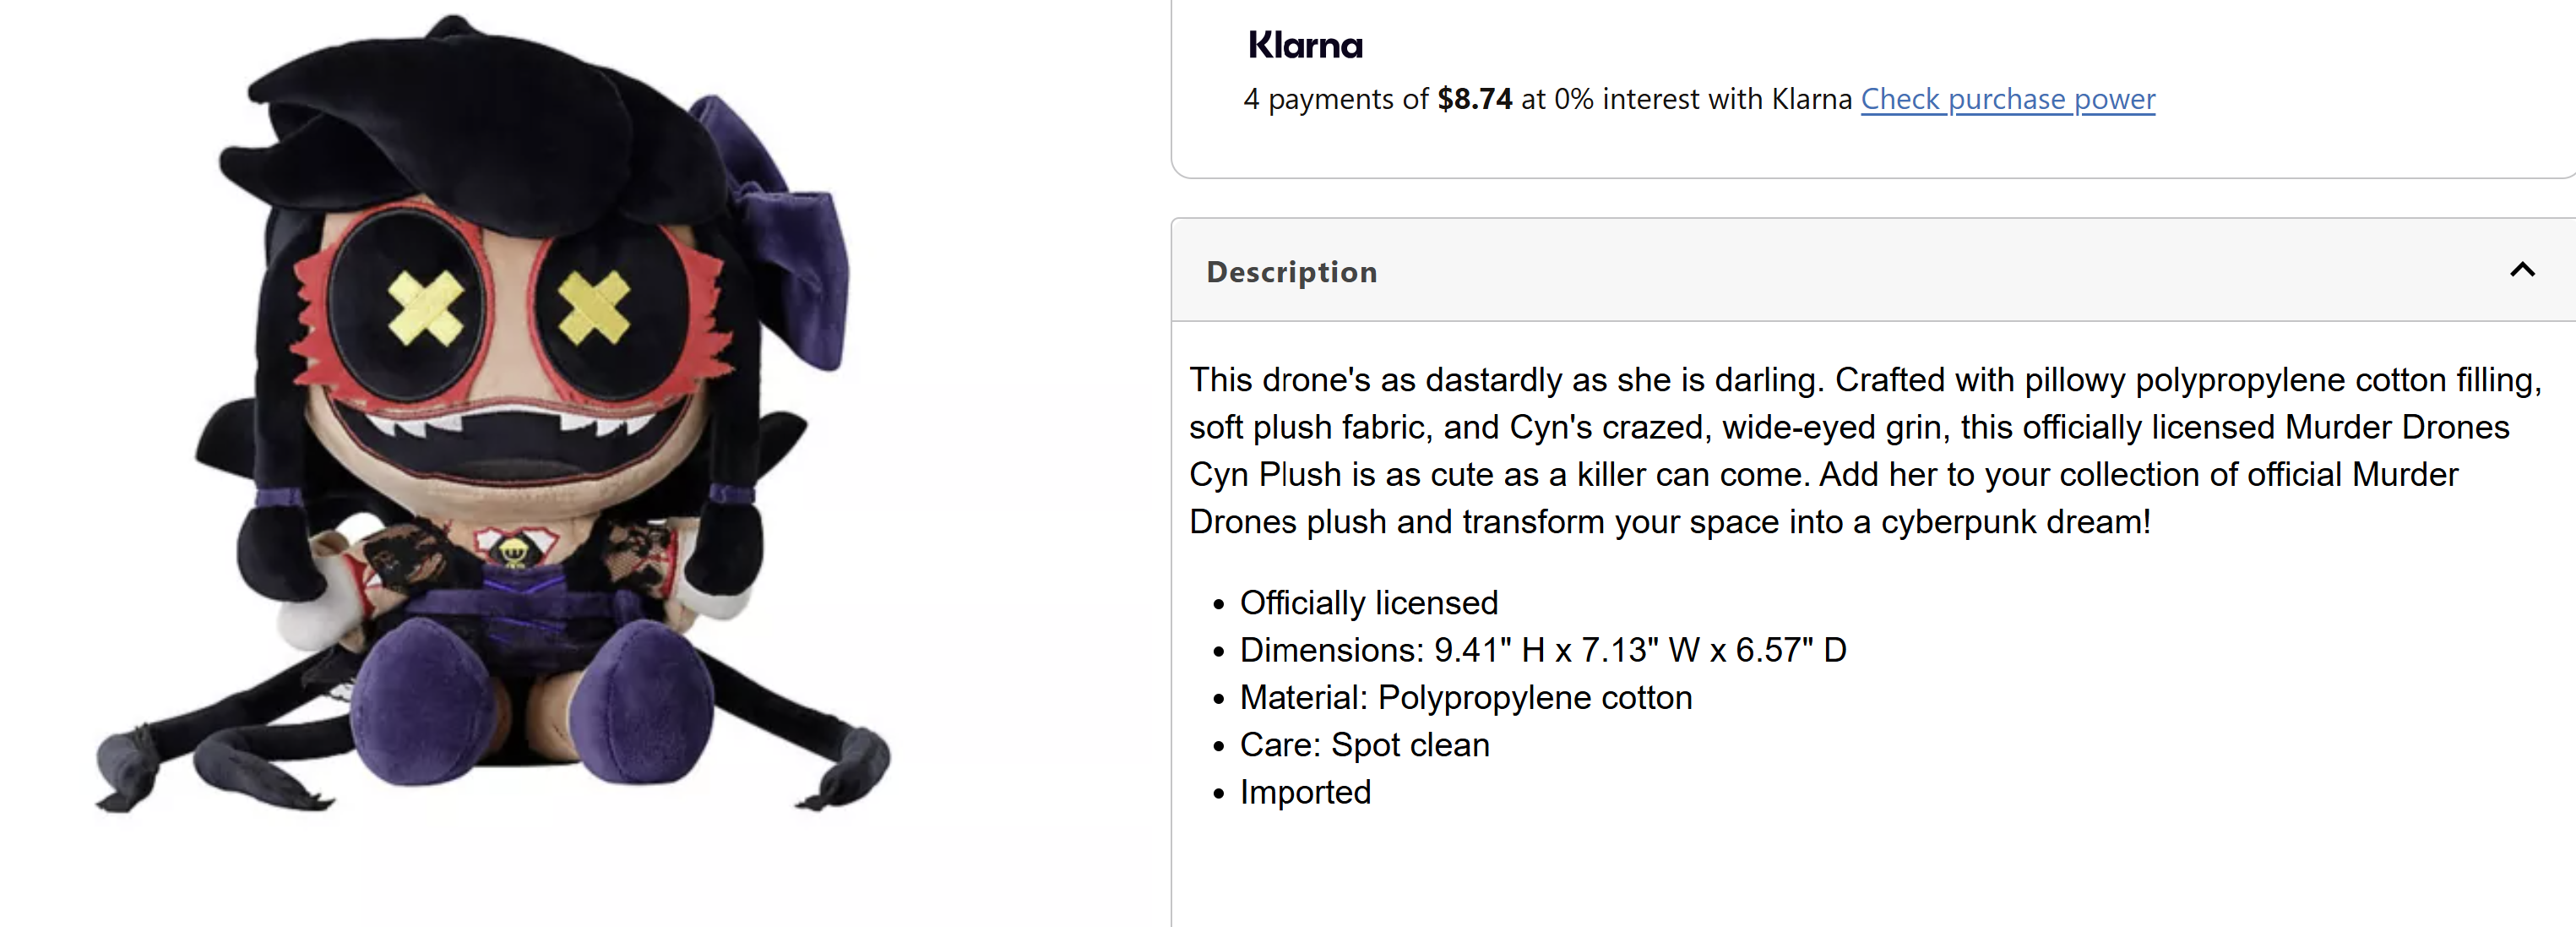Click the Description header title
This screenshot has width=2576, height=927.
pos(1291,272)
